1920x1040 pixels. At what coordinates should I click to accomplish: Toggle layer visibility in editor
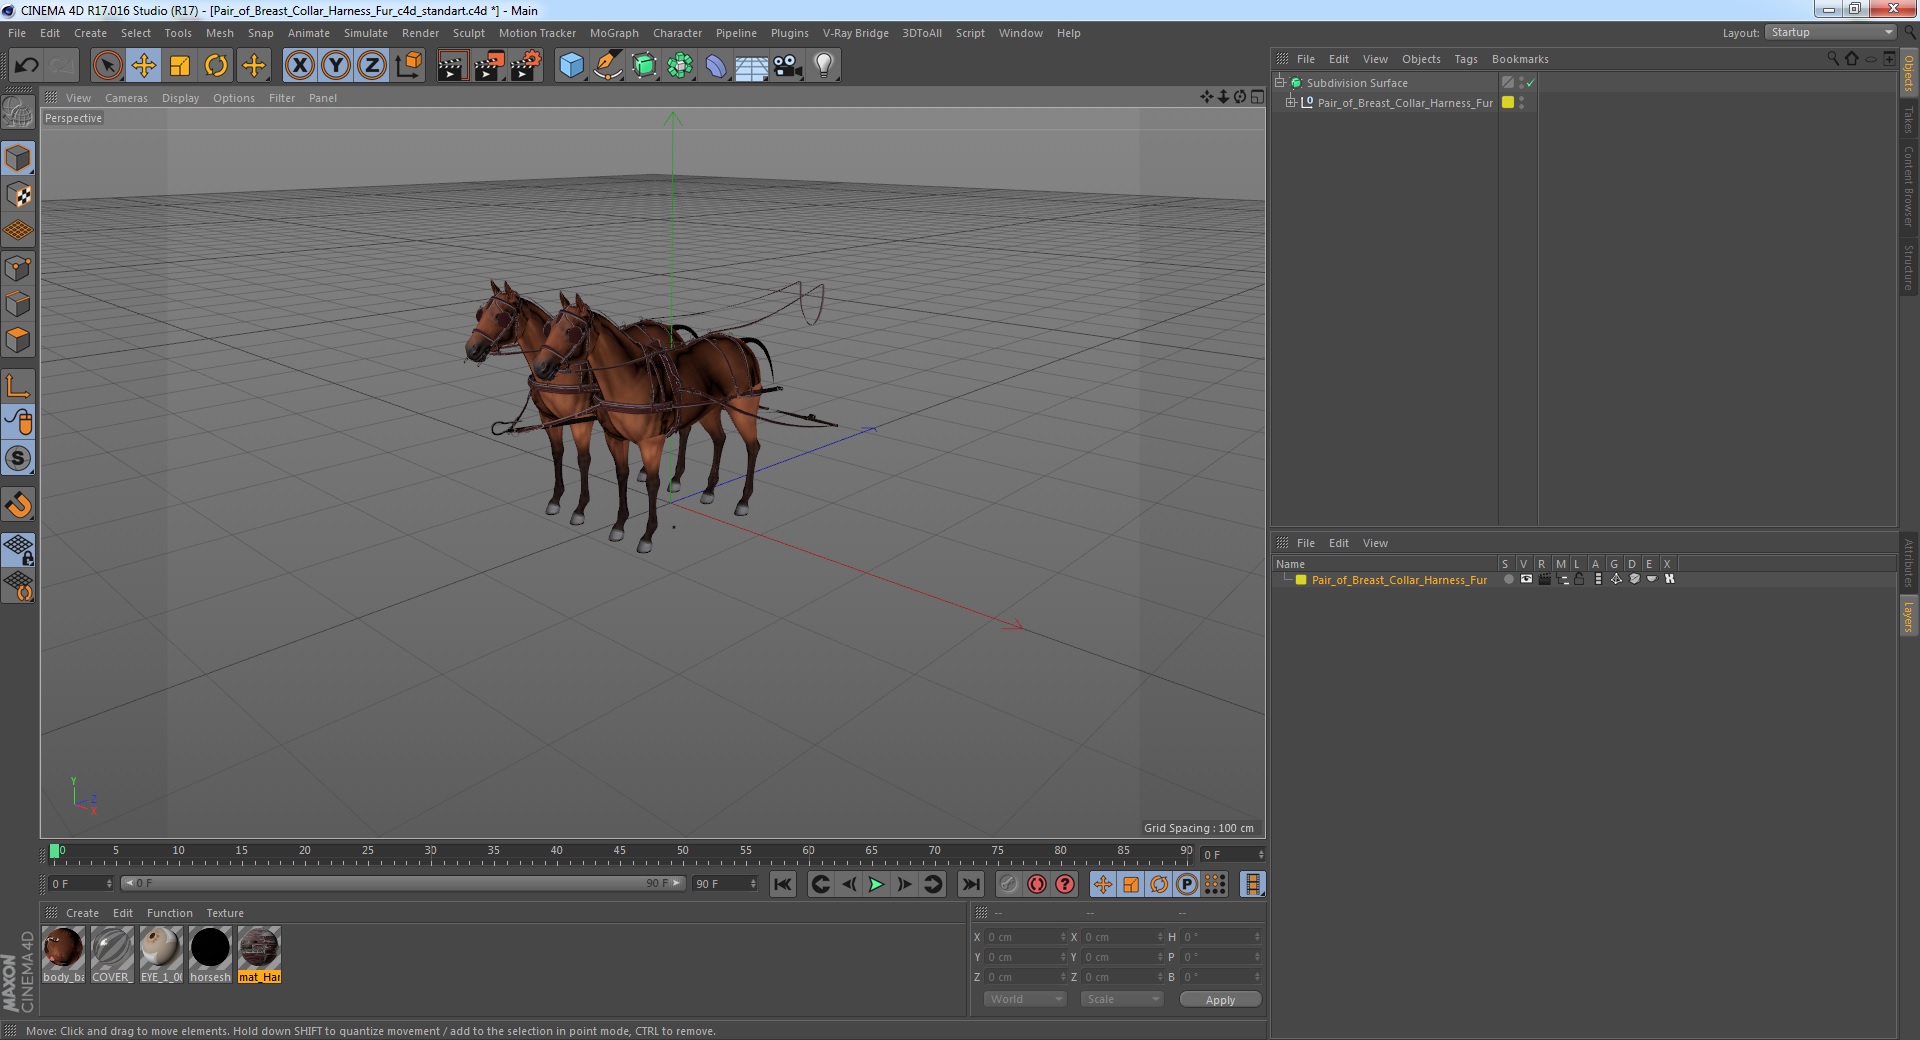coord(1526,579)
